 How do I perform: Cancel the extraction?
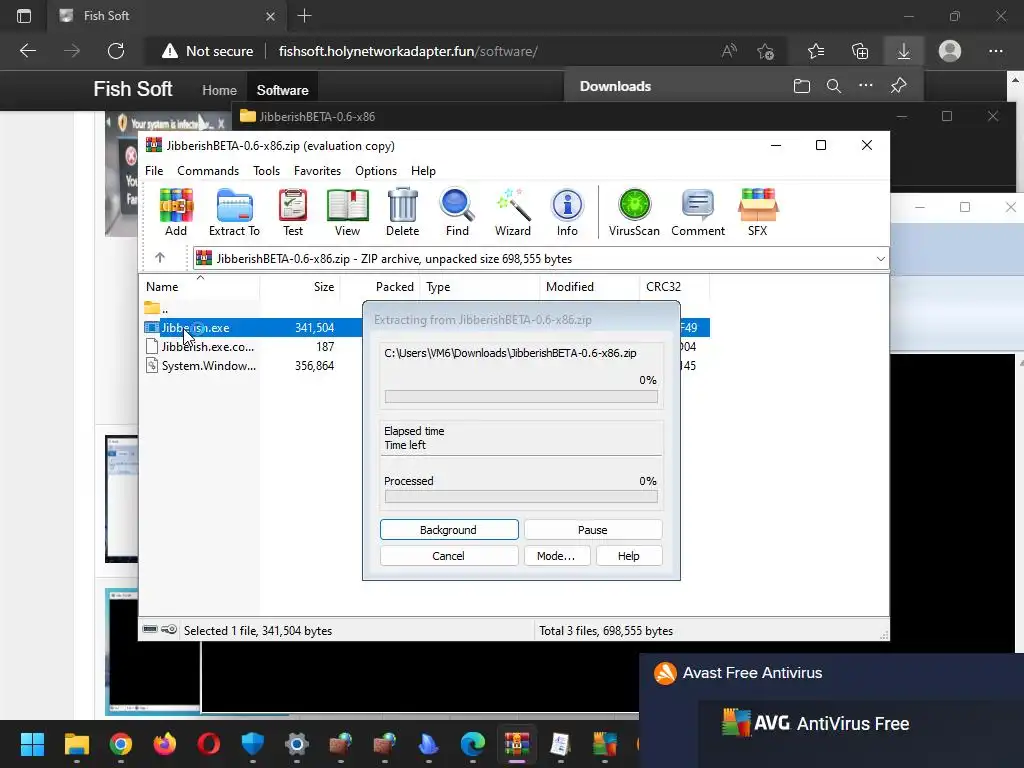pyautogui.click(x=449, y=556)
